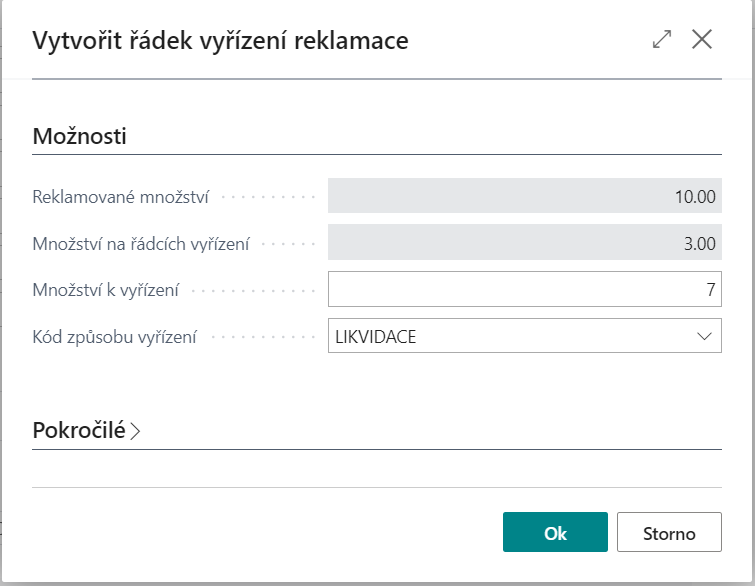Click the Pokročilé heading text
This screenshot has height=586, width=755.
click(79, 431)
